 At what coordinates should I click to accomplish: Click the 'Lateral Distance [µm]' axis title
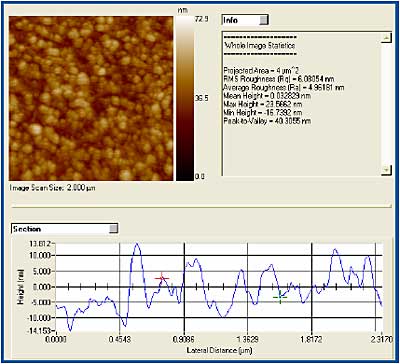click(x=219, y=350)
